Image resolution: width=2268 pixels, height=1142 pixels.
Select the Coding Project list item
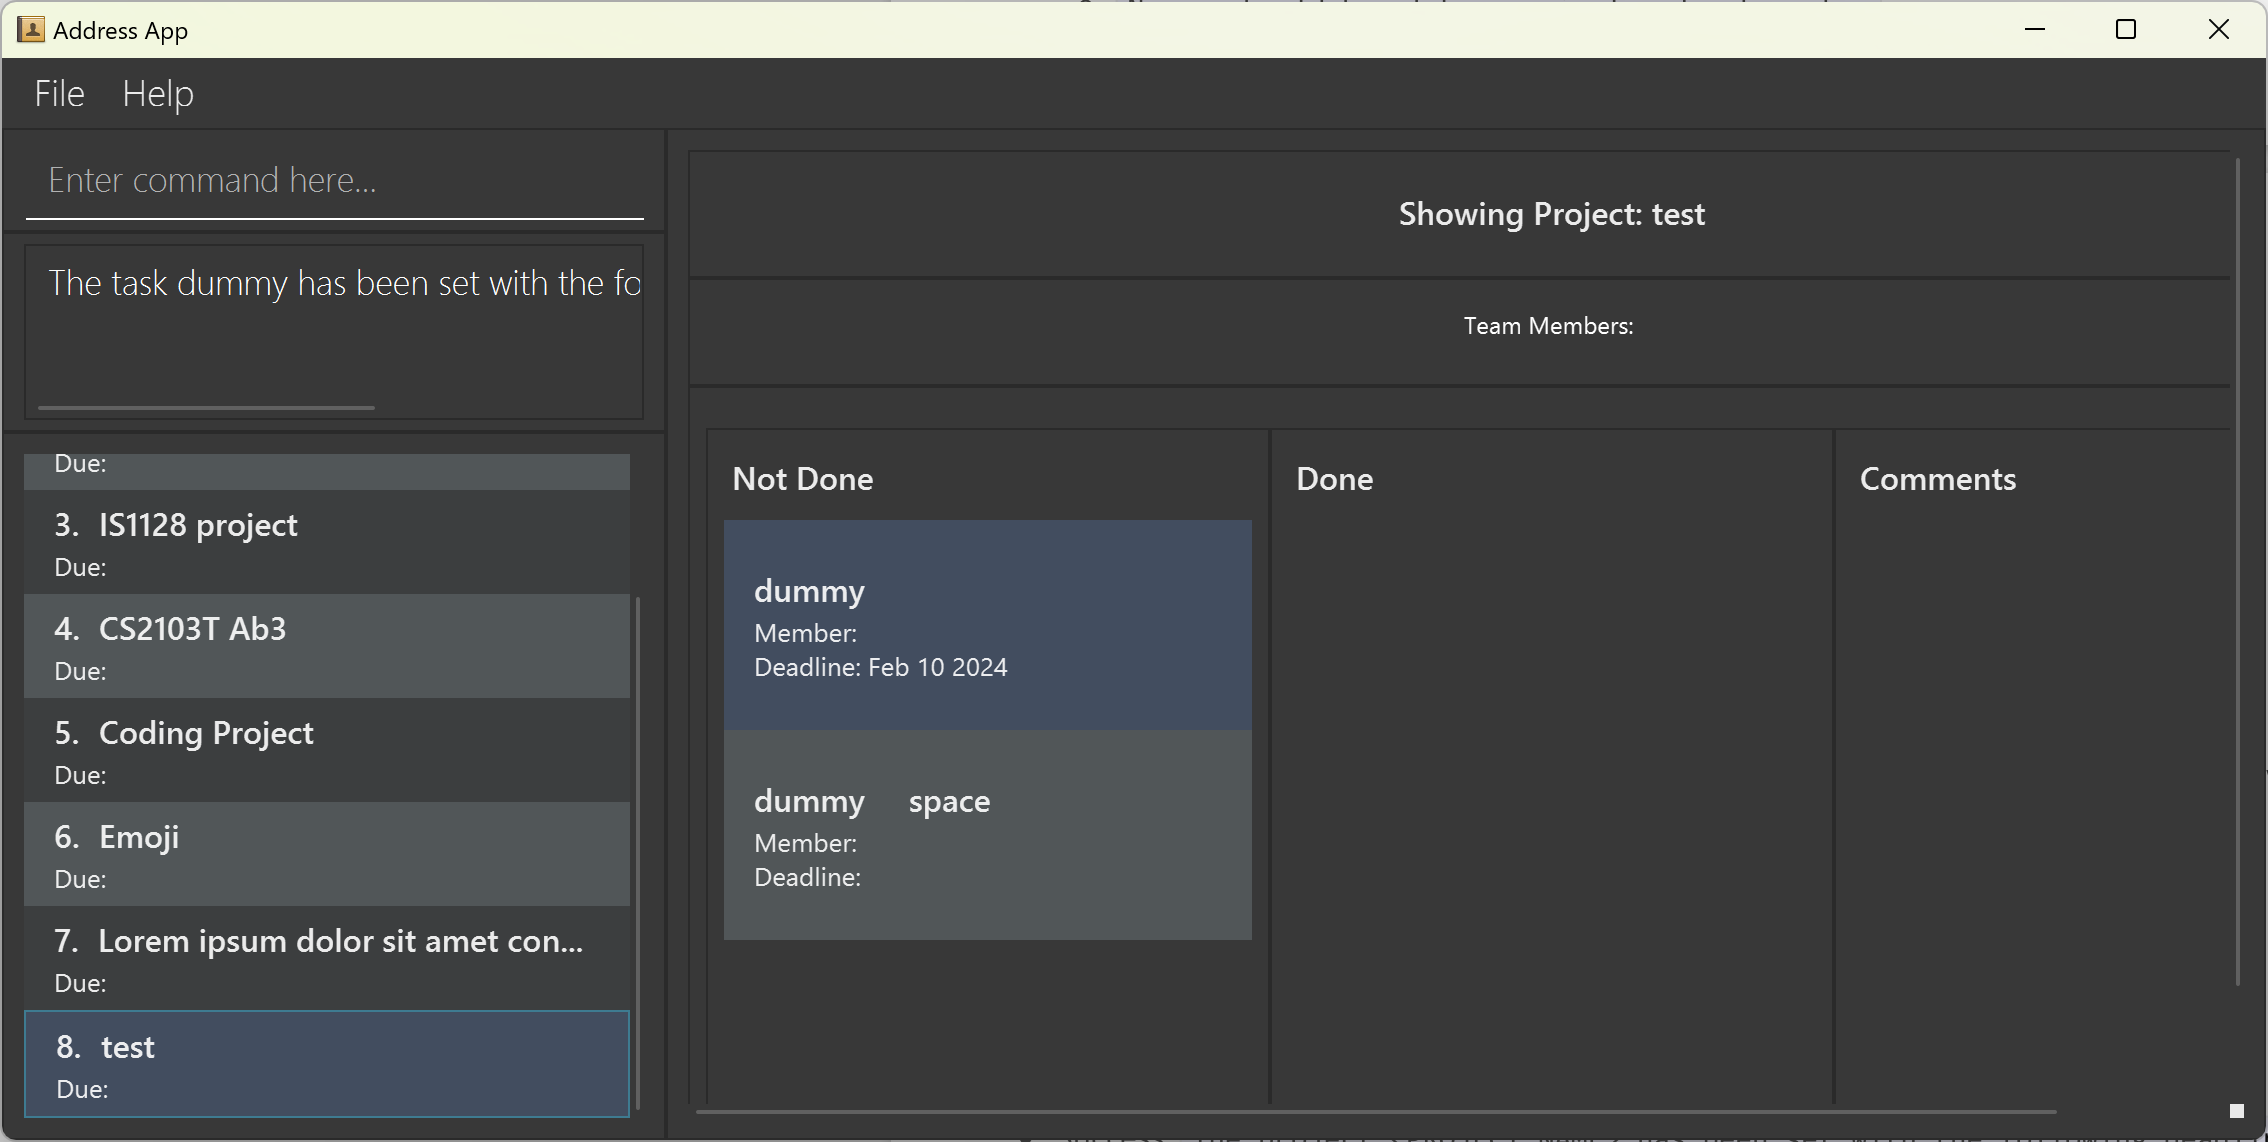point(327,750)
